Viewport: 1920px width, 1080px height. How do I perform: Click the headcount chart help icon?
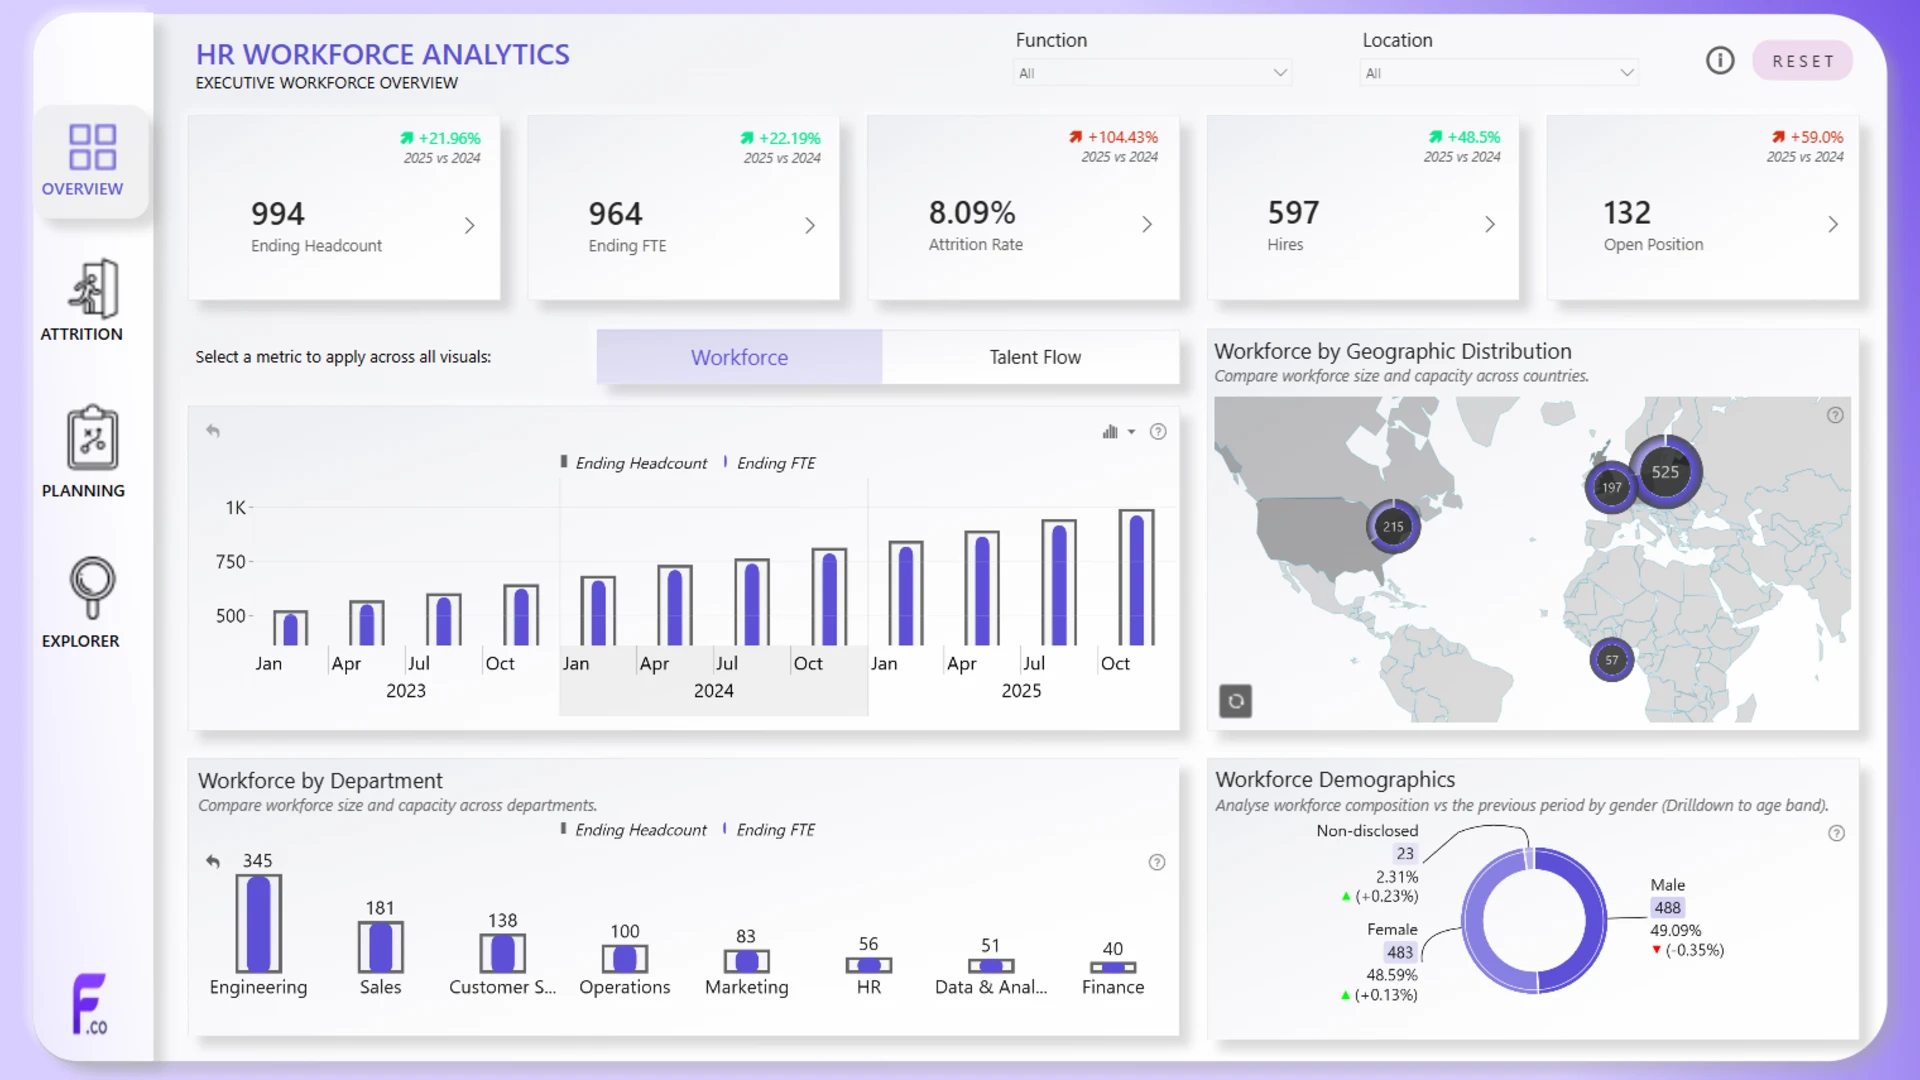(x=1158, y=432)
